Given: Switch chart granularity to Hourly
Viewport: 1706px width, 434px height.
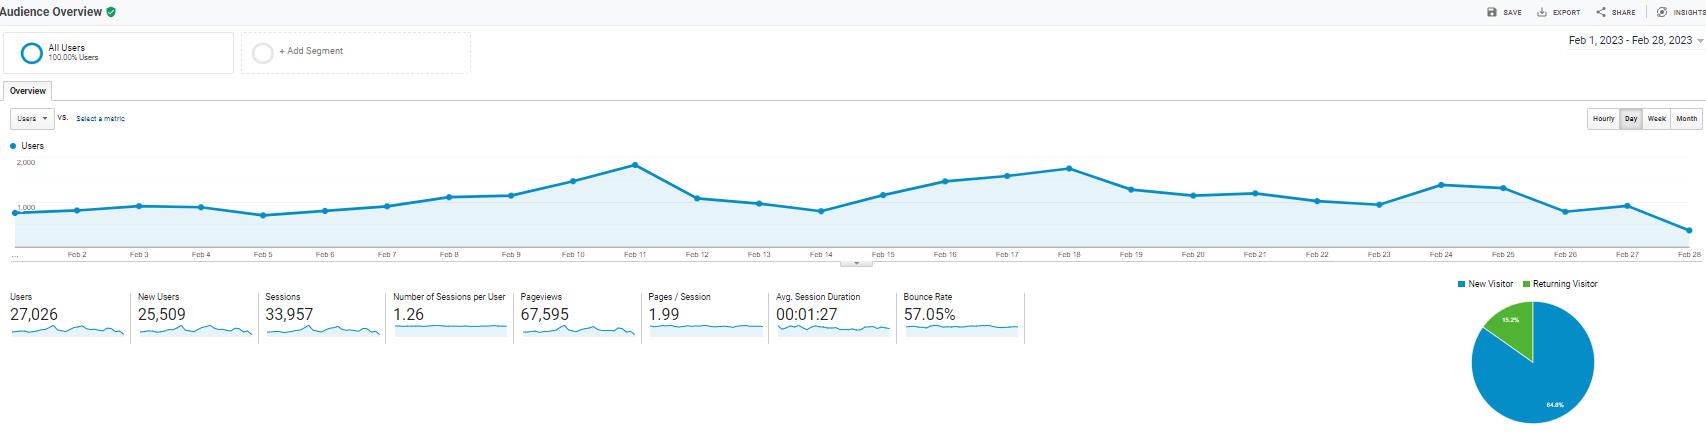Looking at the screenshot, I should click(x=1603, y=119).
